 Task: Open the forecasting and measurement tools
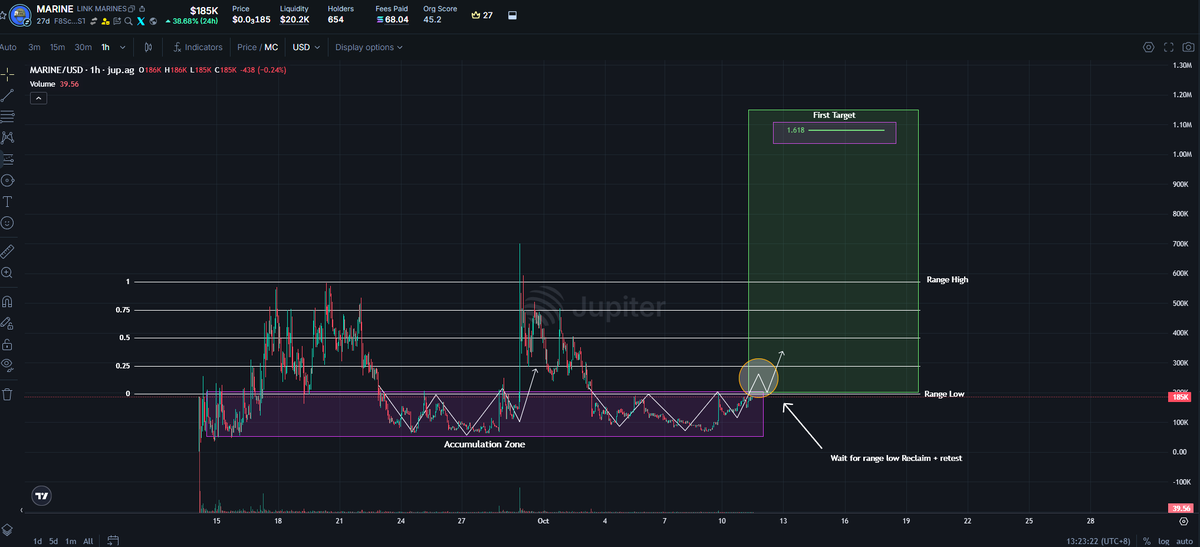(8, 158)
